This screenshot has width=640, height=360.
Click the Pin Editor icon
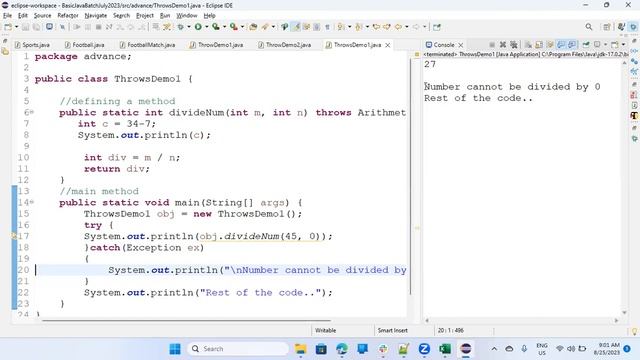437,27
